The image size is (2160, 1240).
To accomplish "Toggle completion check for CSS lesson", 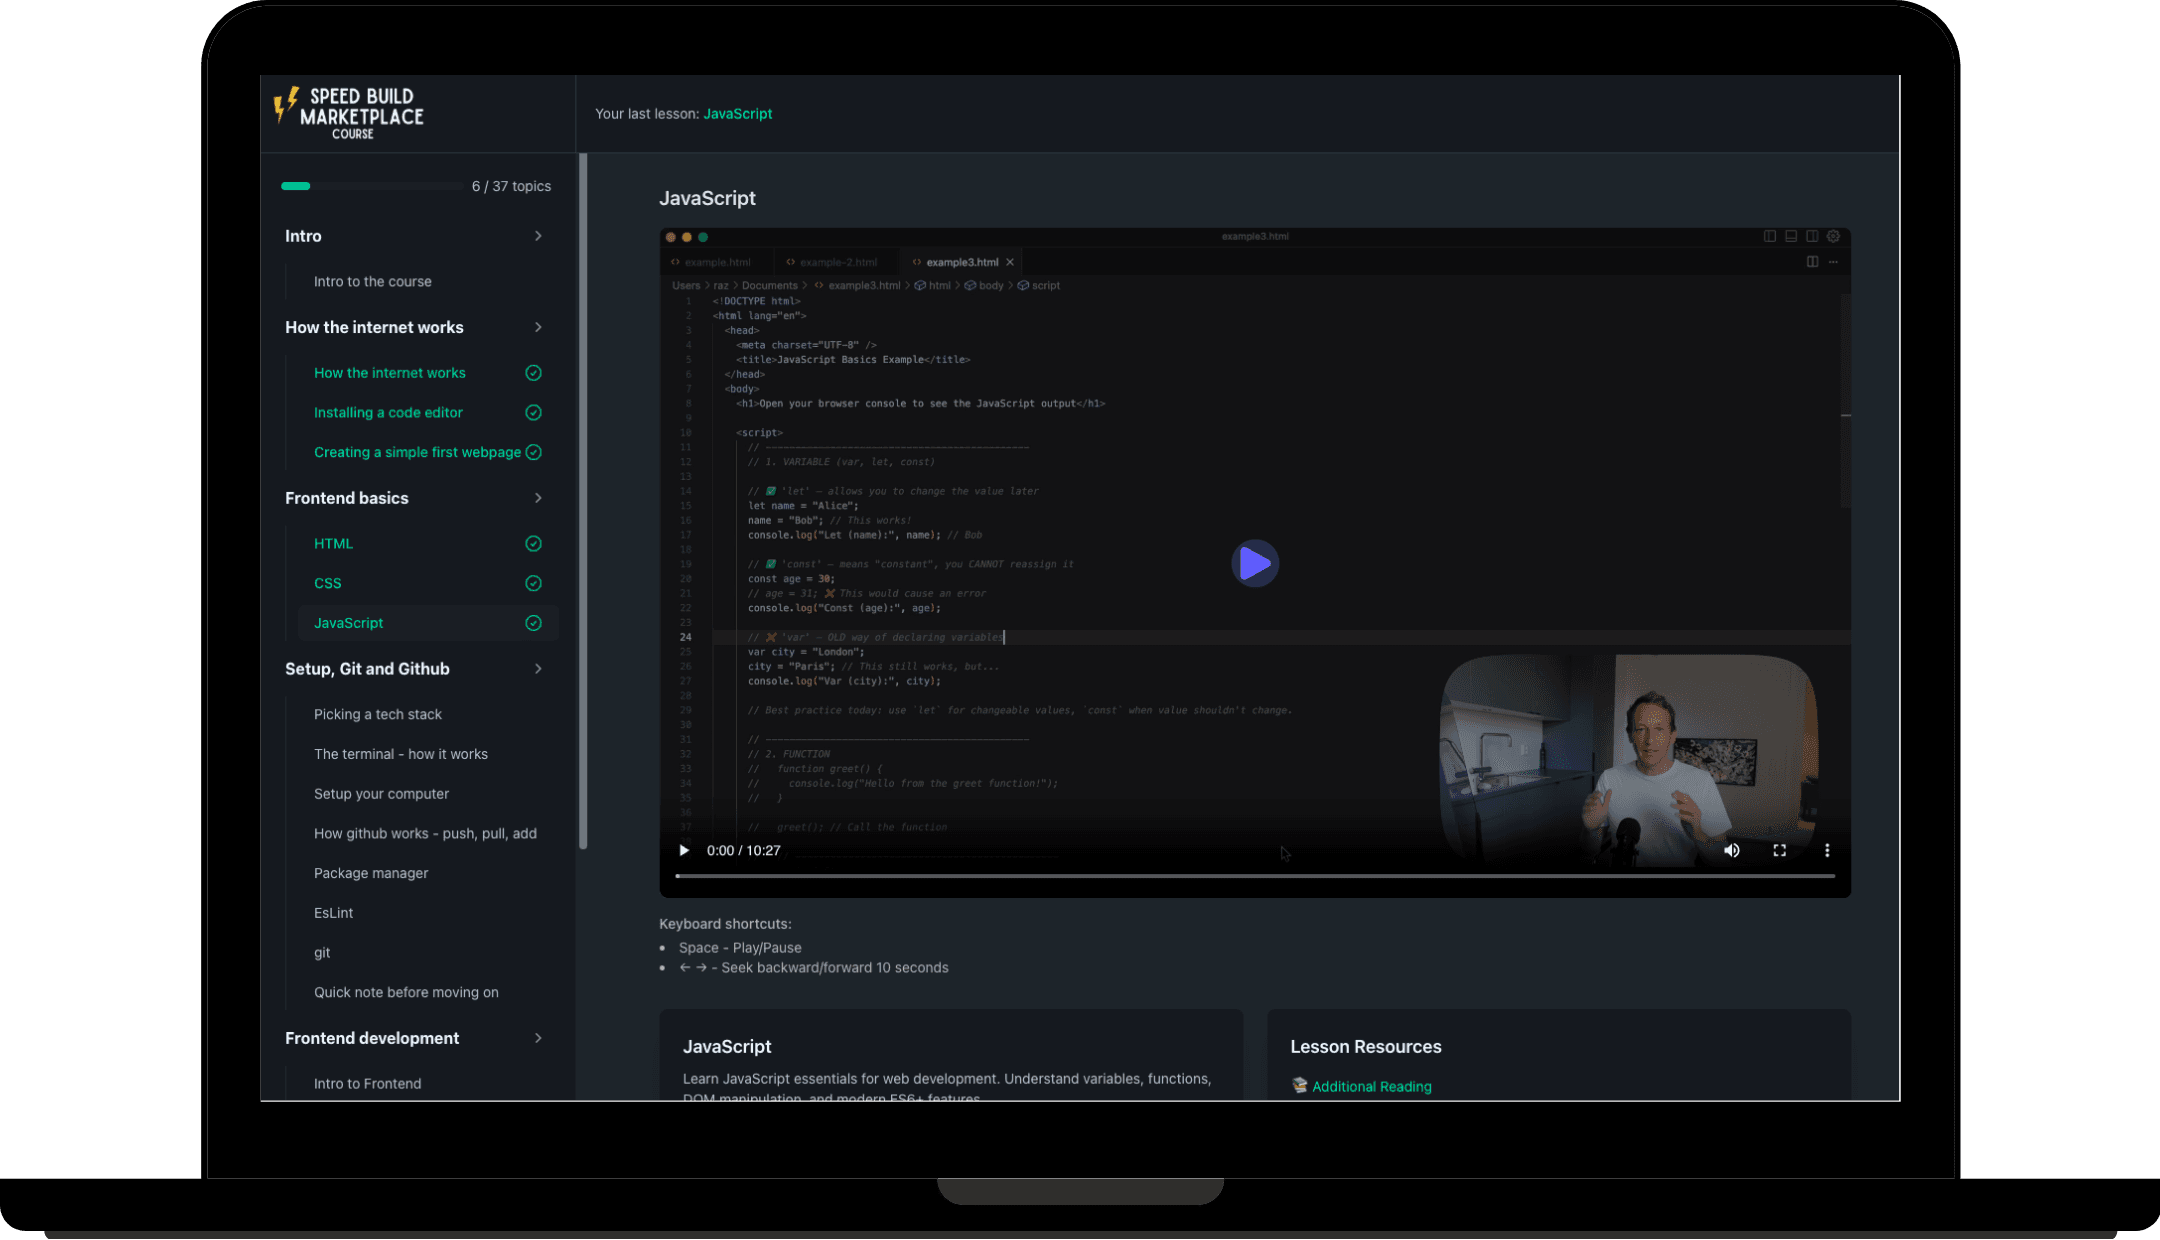I will click(x=534, y=584).
